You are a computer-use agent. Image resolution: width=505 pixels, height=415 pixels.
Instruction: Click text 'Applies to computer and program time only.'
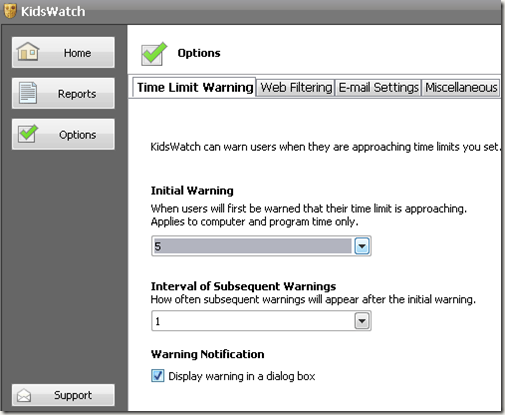coord(255,222)
